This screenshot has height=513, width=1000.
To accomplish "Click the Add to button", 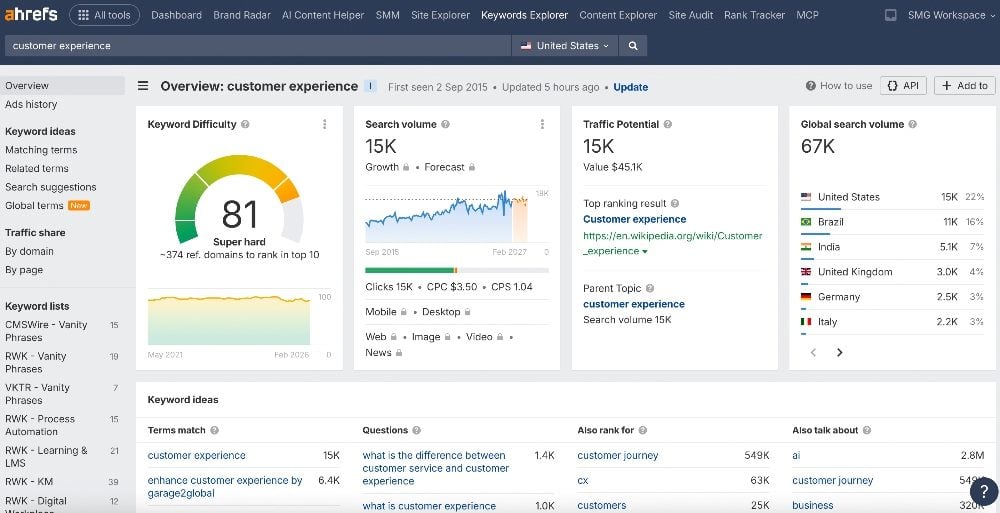I will 964,86.
